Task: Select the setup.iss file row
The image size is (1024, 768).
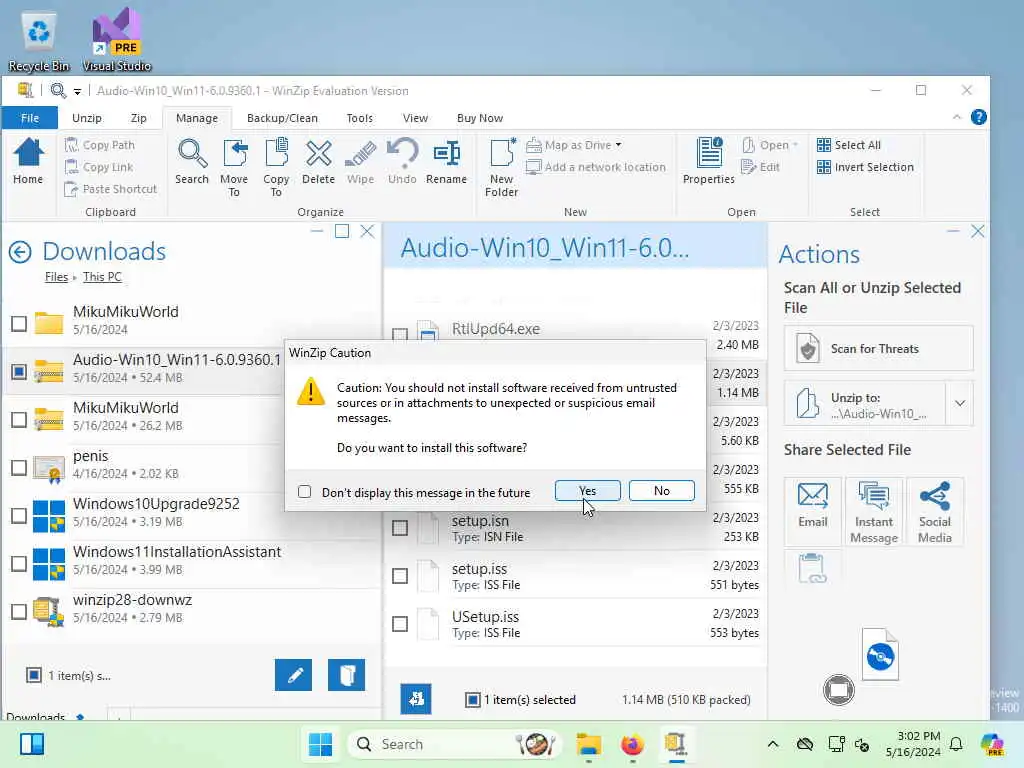Action: click(x=575, y=576)
